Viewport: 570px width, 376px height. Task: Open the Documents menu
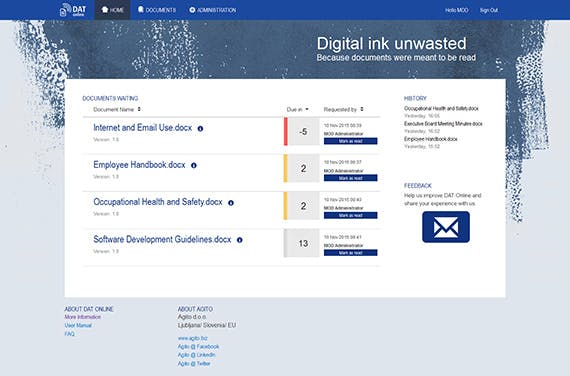[157, 10]
